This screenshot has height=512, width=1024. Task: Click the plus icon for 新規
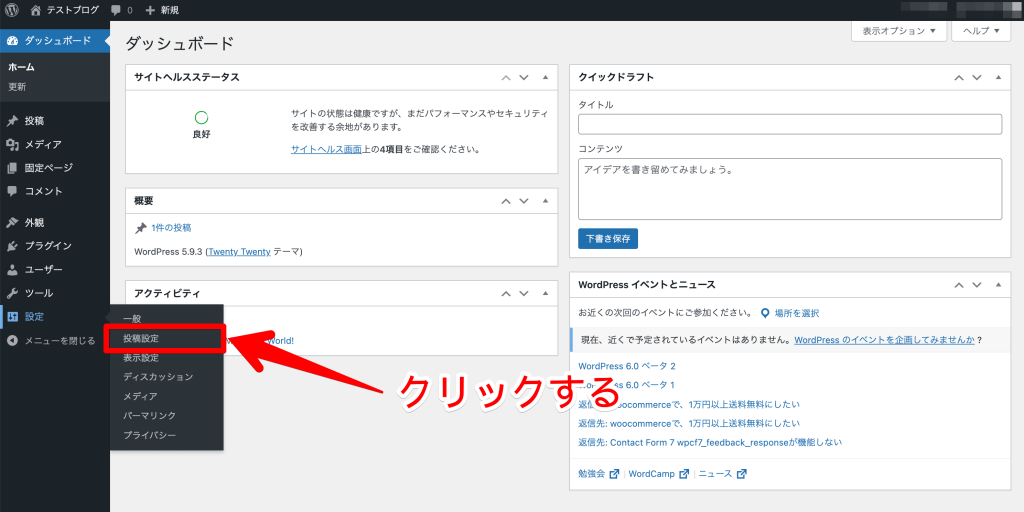150,10
